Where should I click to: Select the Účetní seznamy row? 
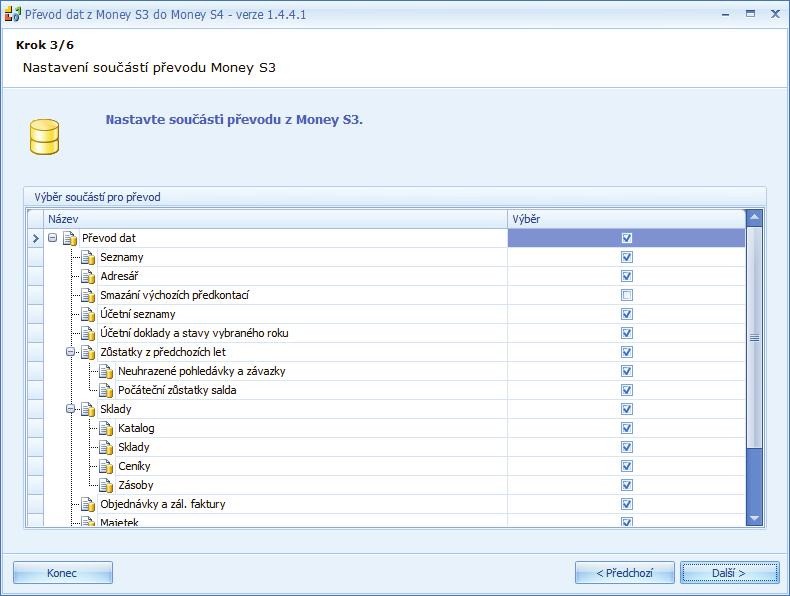pyautogui.click(x=386, y=314)
